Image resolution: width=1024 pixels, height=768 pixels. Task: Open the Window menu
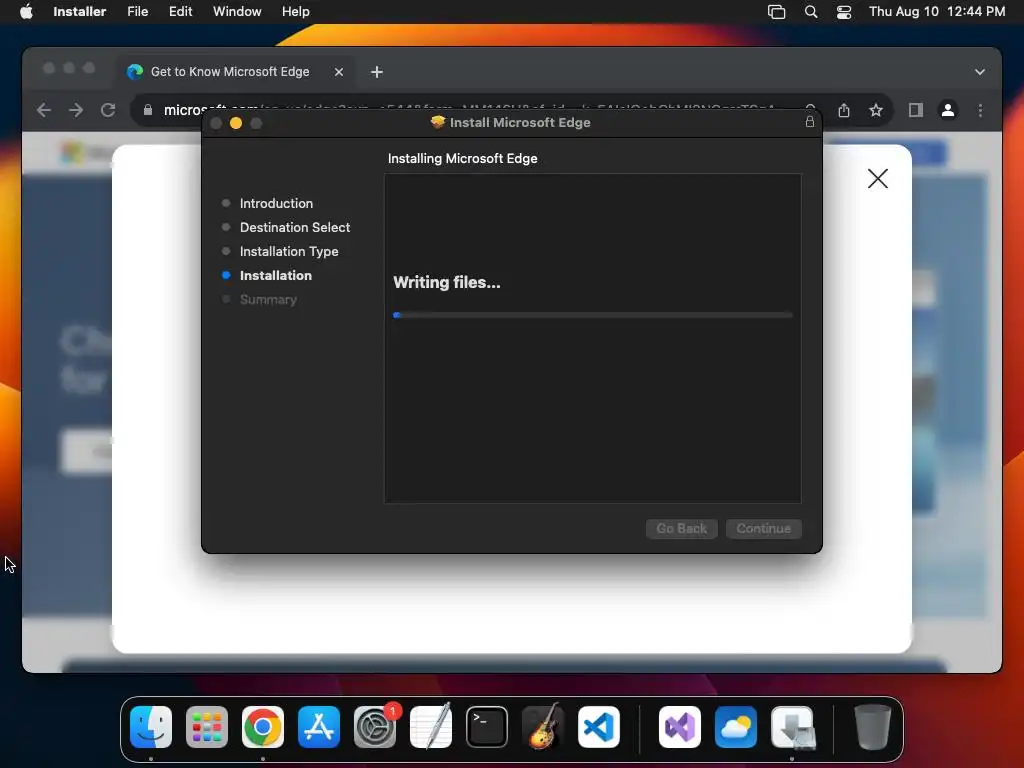[x=237, y=12]
